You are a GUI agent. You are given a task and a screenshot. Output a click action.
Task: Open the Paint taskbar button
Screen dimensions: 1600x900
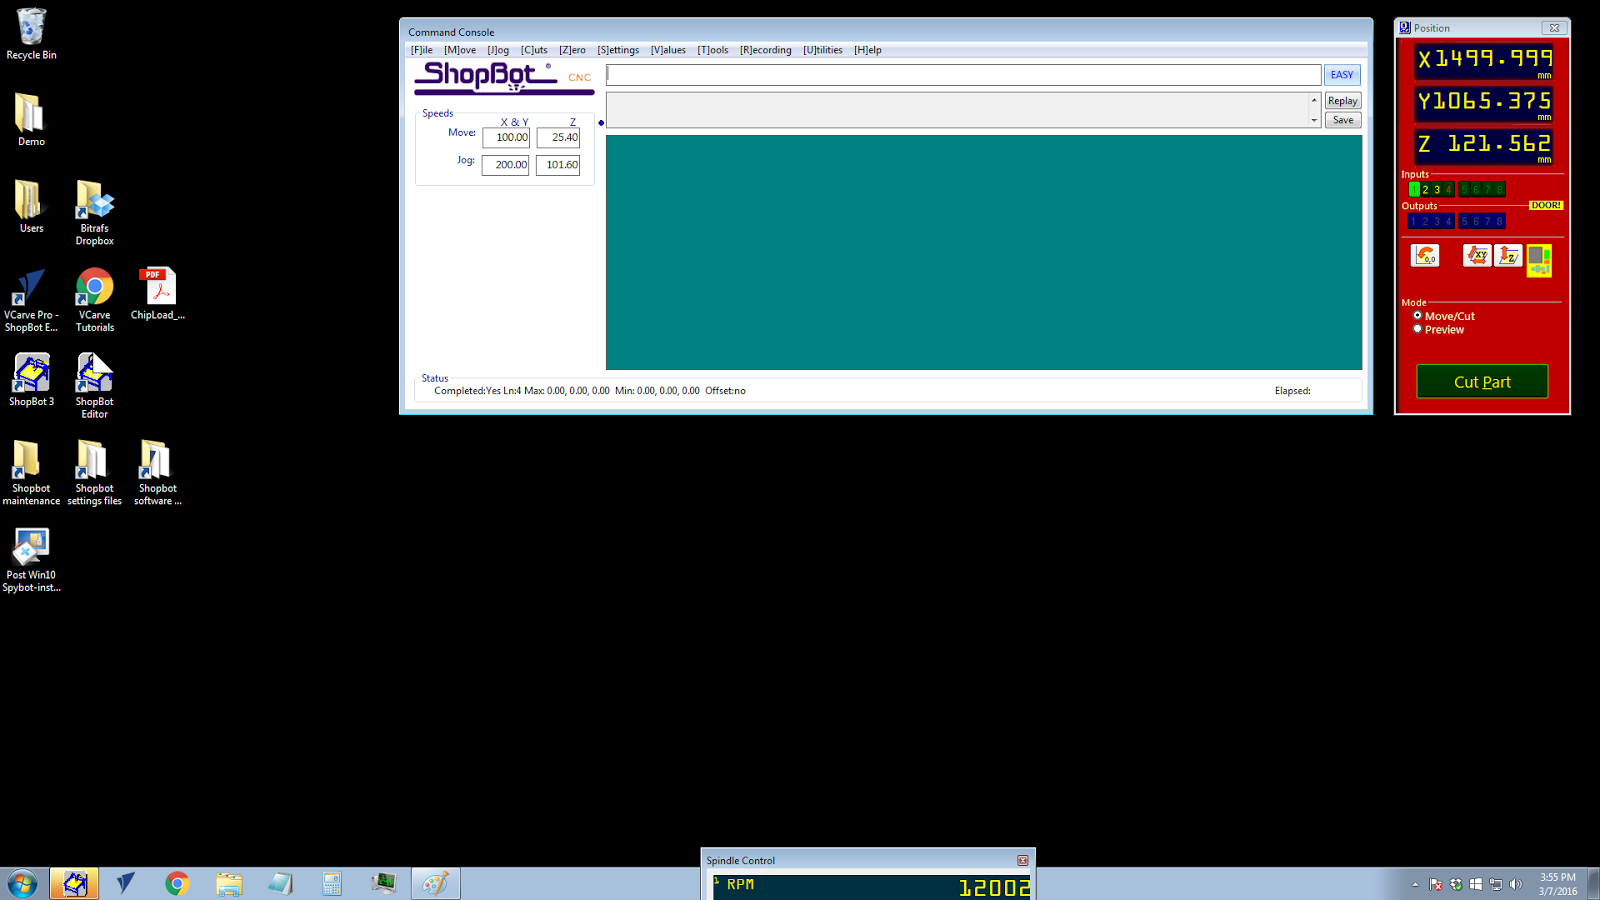[x=436, y=884]
